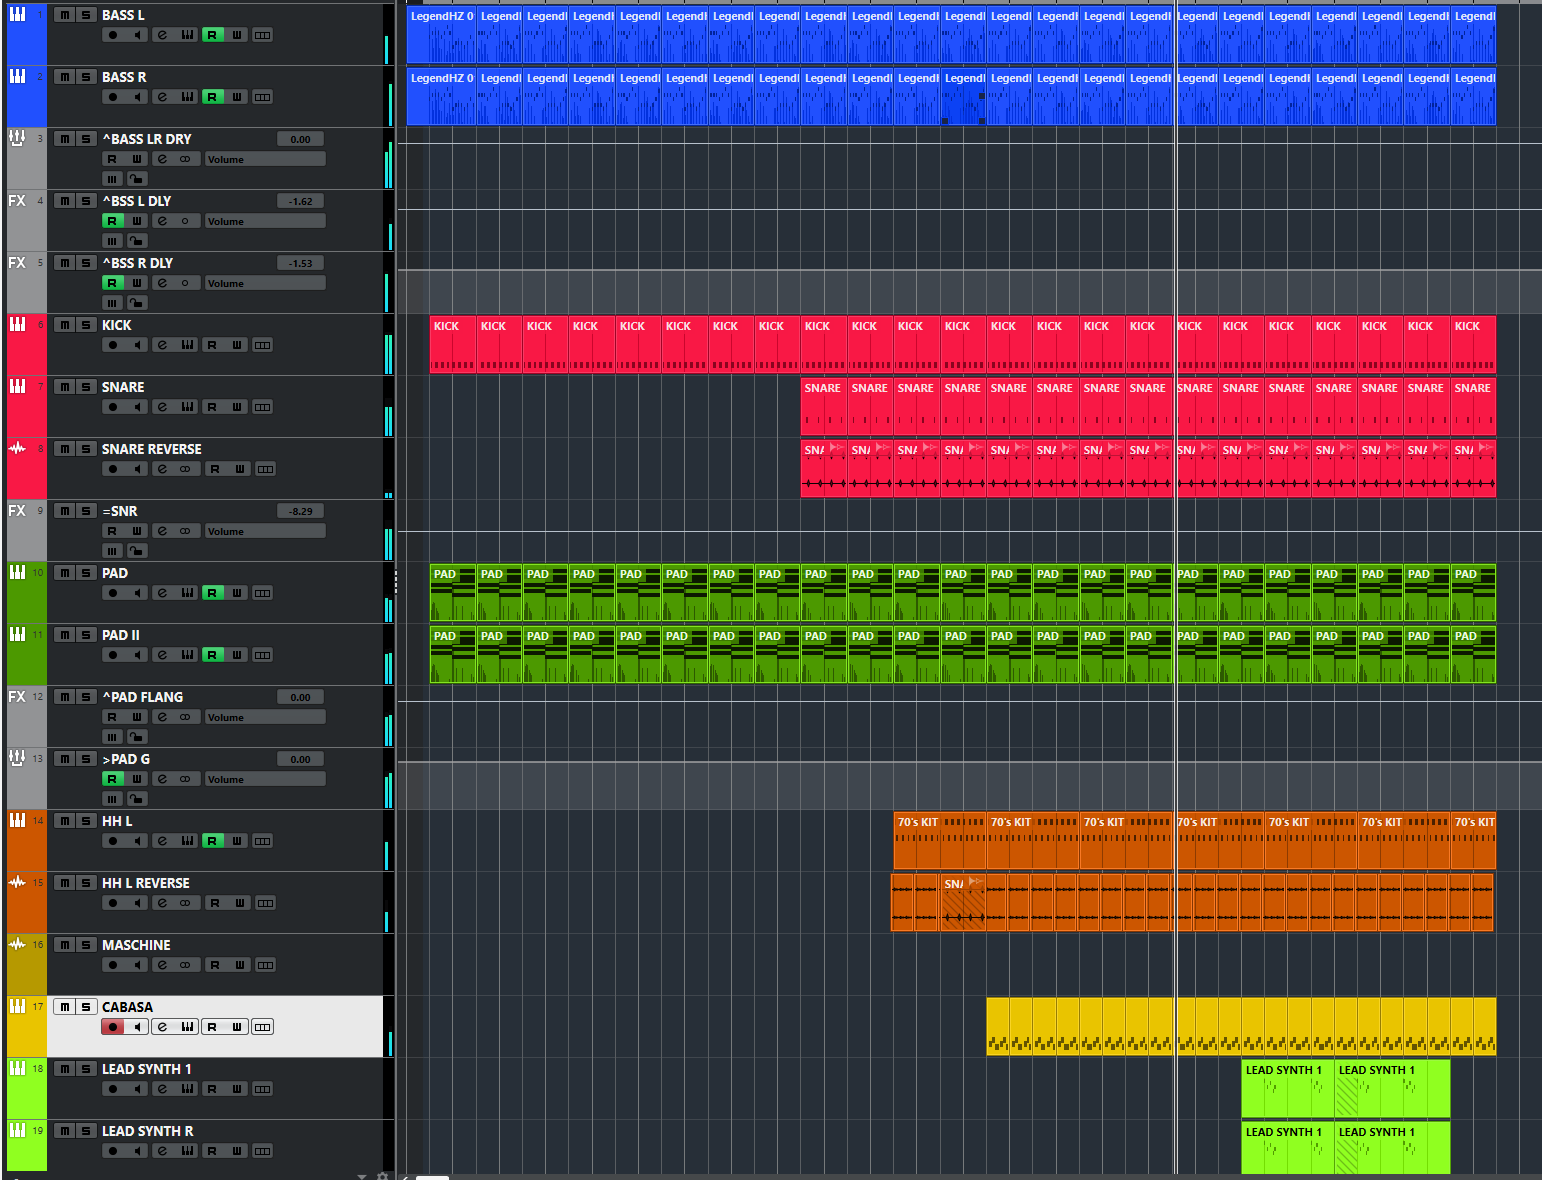Open Edit Channel Settings for =SNR track
This screenshot has width=1542, height=1180.
pos(162,531)
